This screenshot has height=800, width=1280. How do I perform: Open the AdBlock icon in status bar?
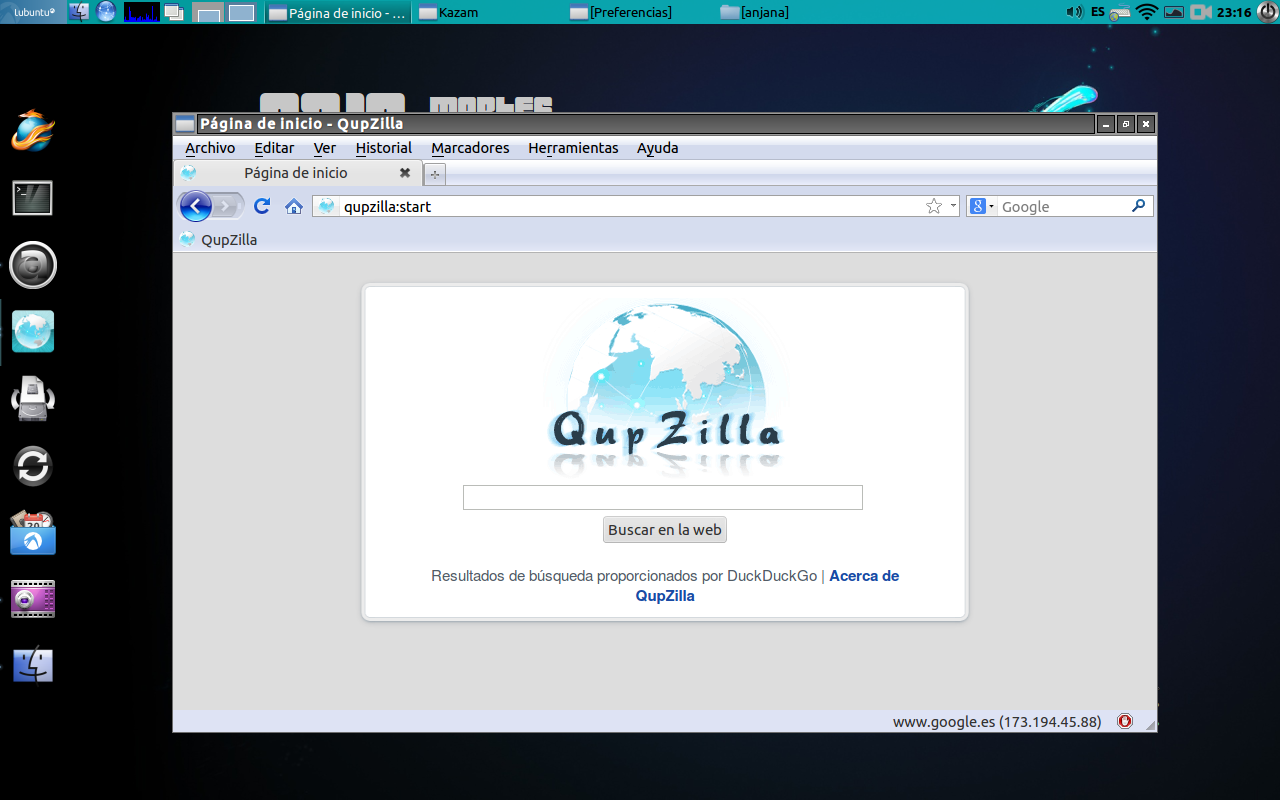(1125, 721)
